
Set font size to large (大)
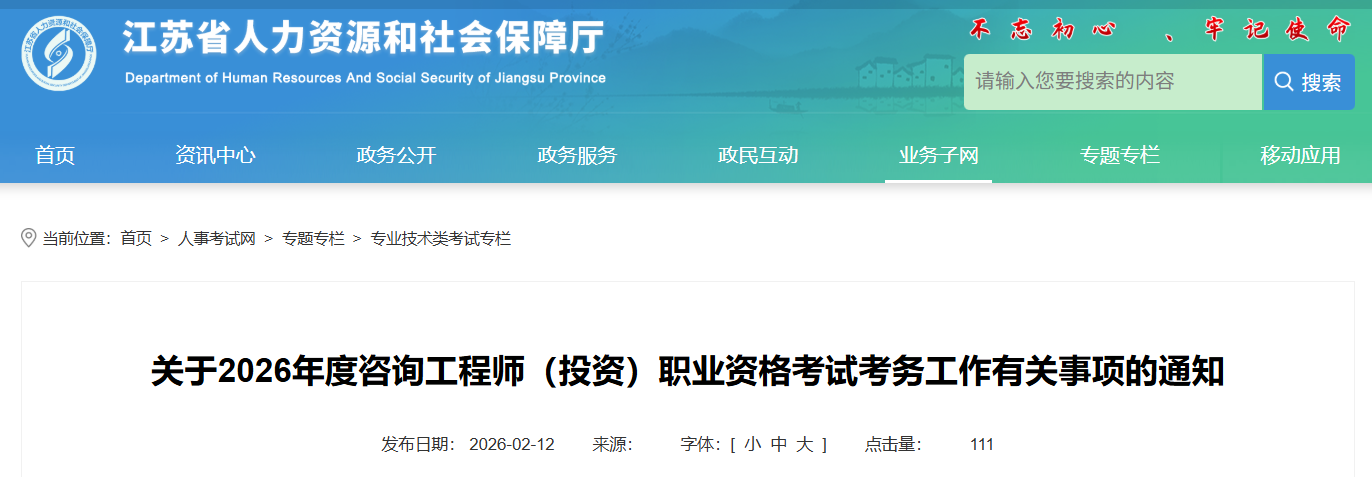coord(804,444)
